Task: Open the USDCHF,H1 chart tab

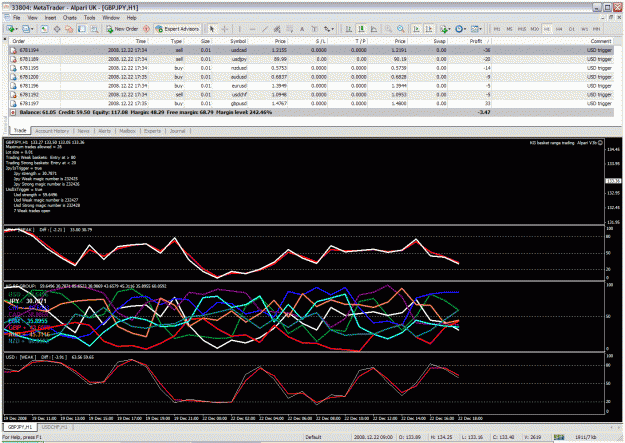Action: (55, 427)
